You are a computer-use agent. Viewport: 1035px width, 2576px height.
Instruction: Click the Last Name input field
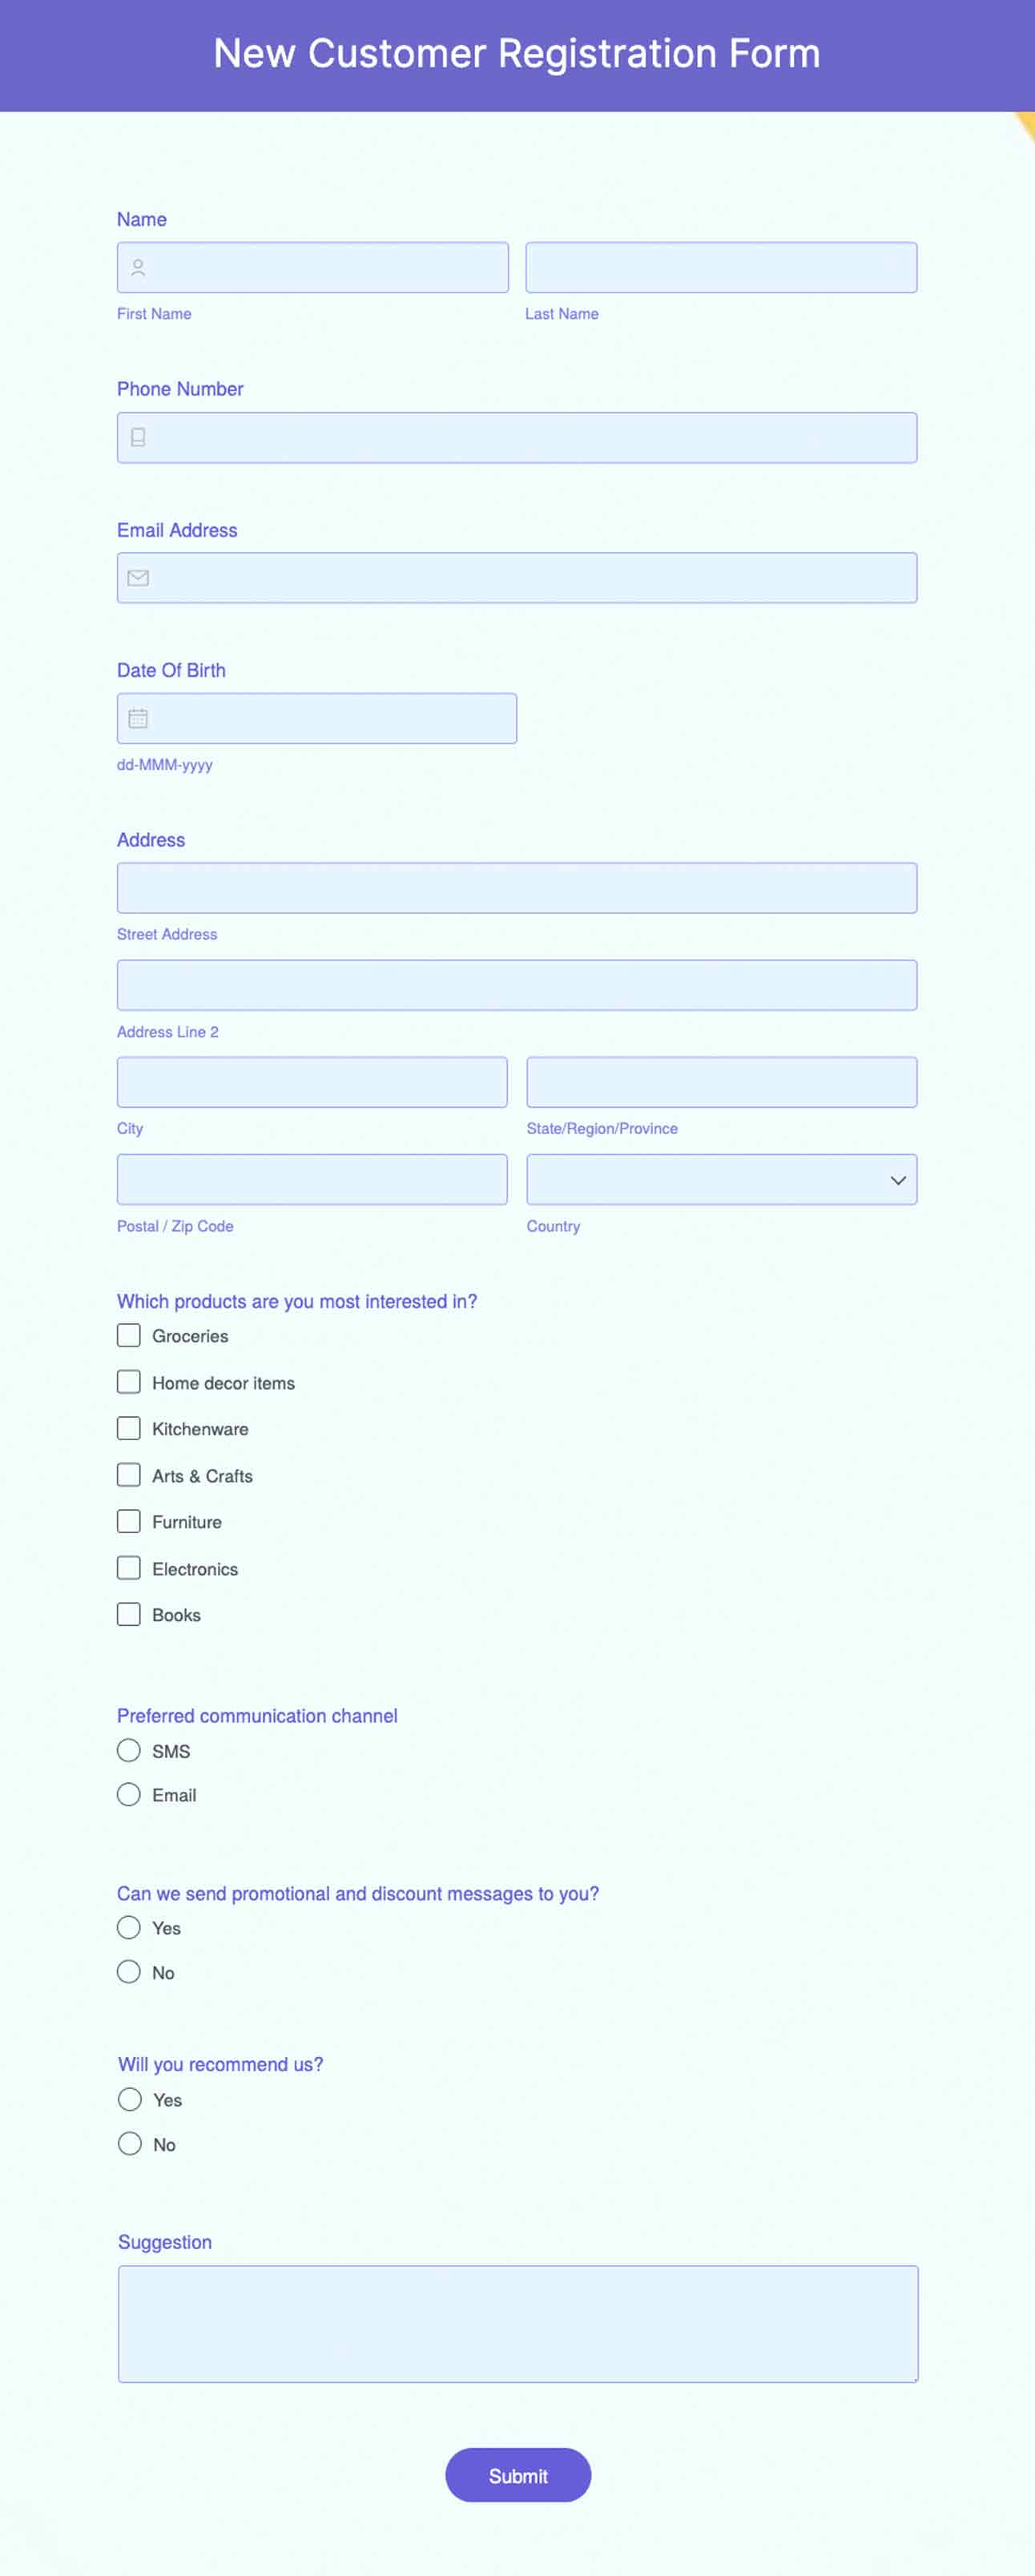pos(721,268)
